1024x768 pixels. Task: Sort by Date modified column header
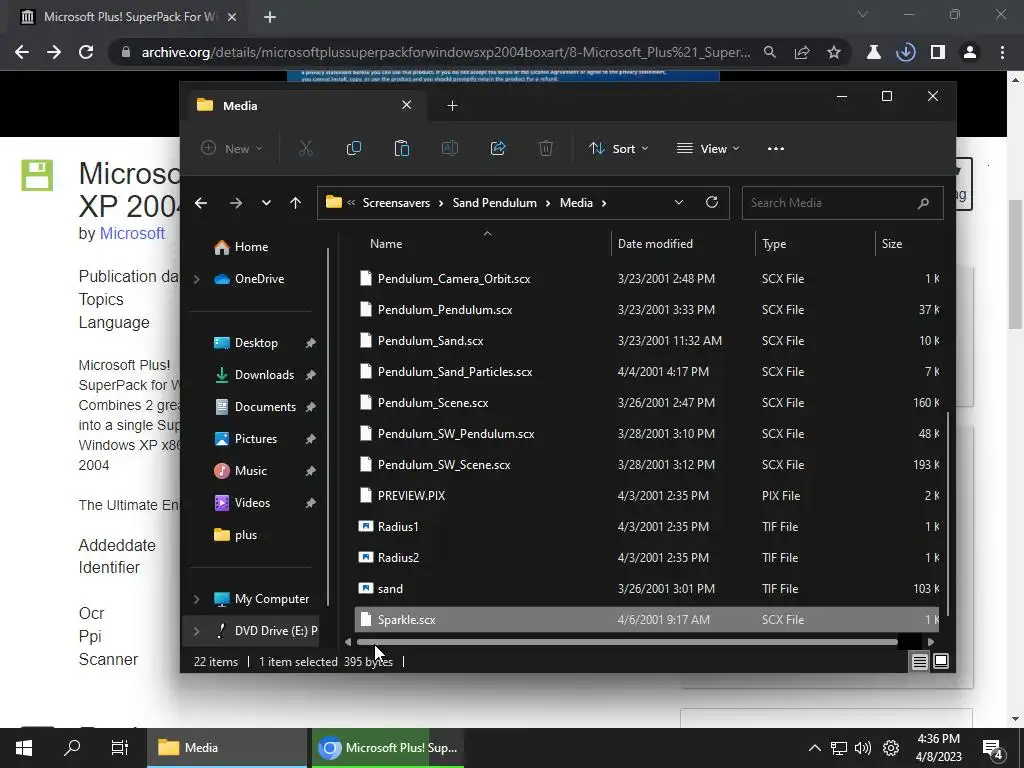(x=683, y=244)
